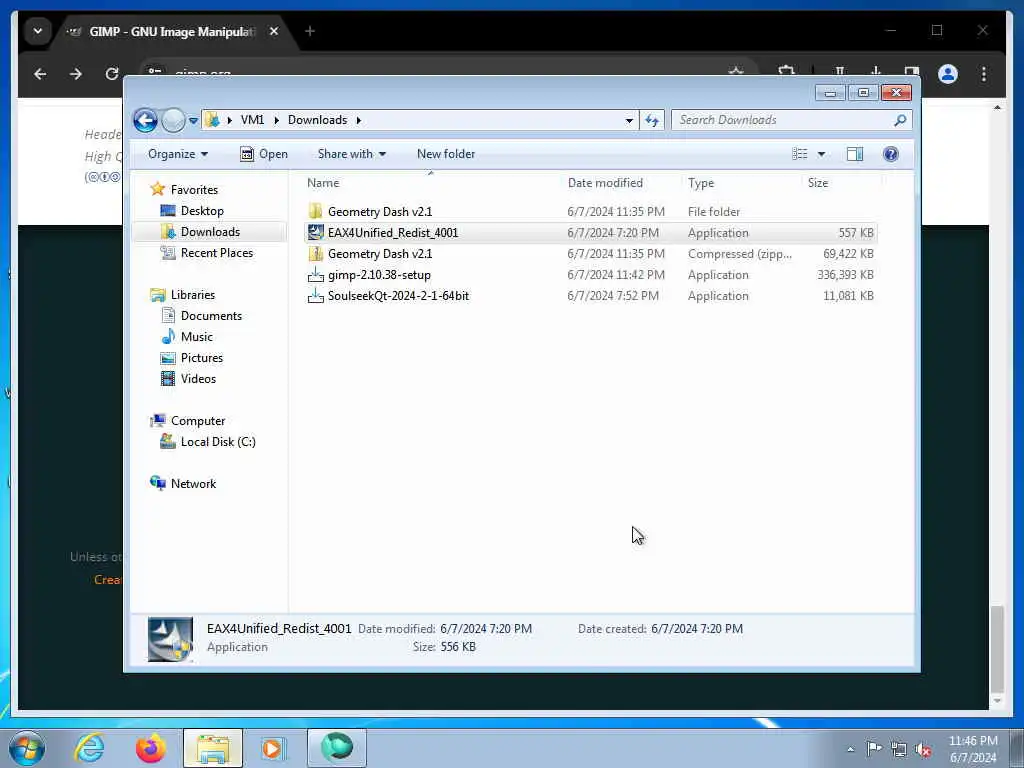Open the recent locations dropdown arrow
1024x768 pixels.
point(193,121)
